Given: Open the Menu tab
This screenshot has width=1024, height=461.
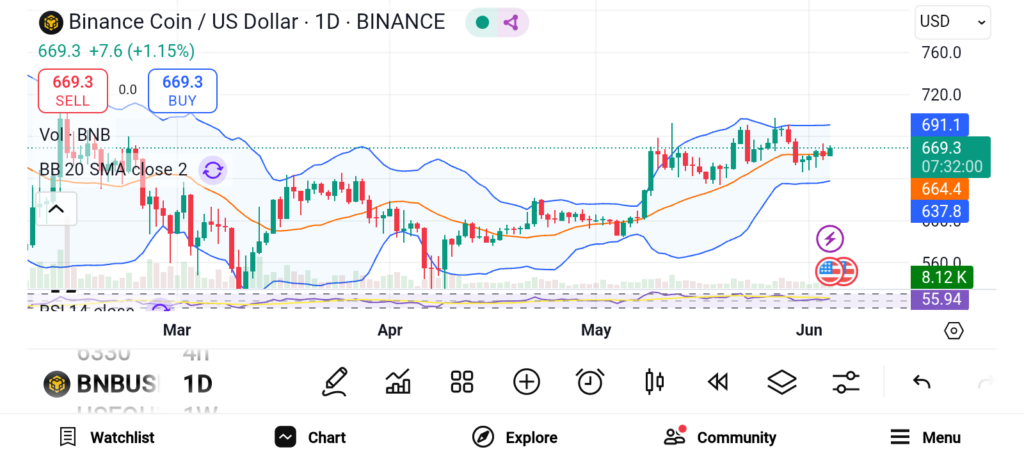Looking at the screenshot, I should click(925, 437).
